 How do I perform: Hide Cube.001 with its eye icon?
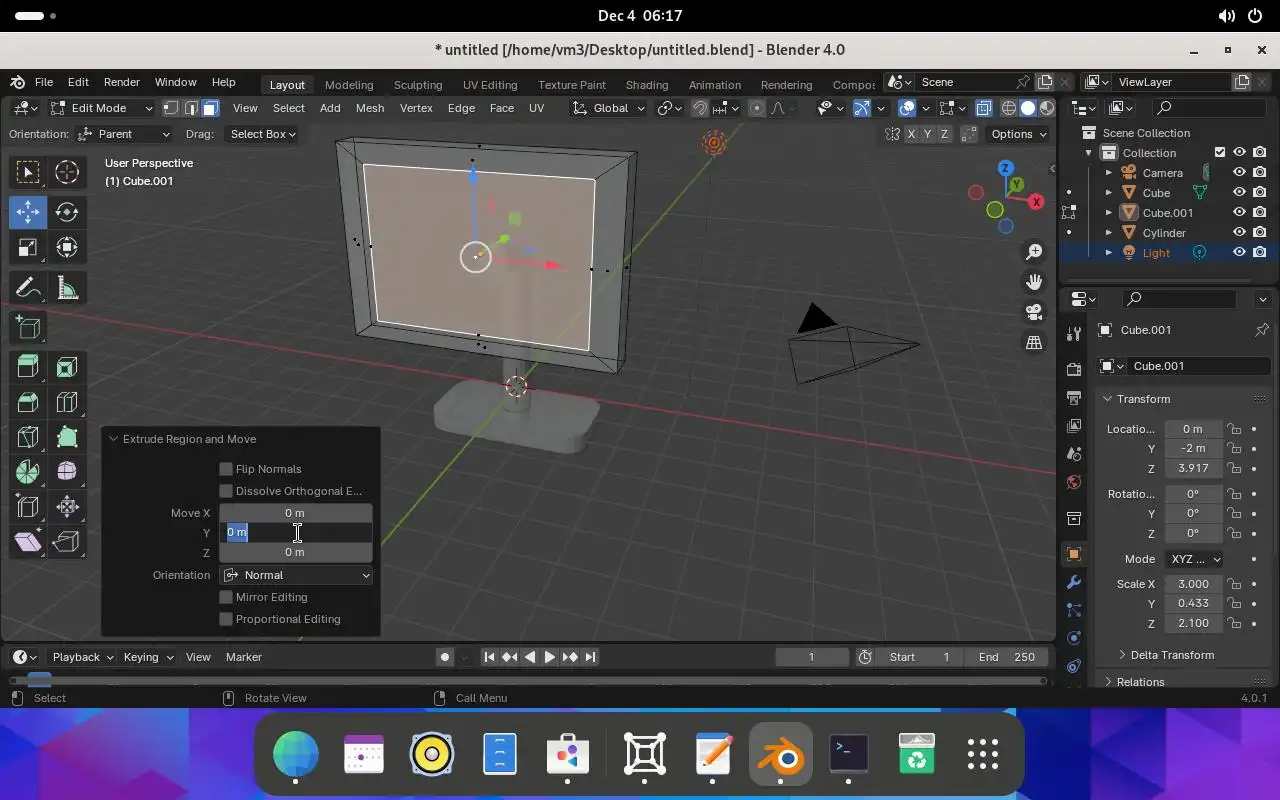point(1239,212)
